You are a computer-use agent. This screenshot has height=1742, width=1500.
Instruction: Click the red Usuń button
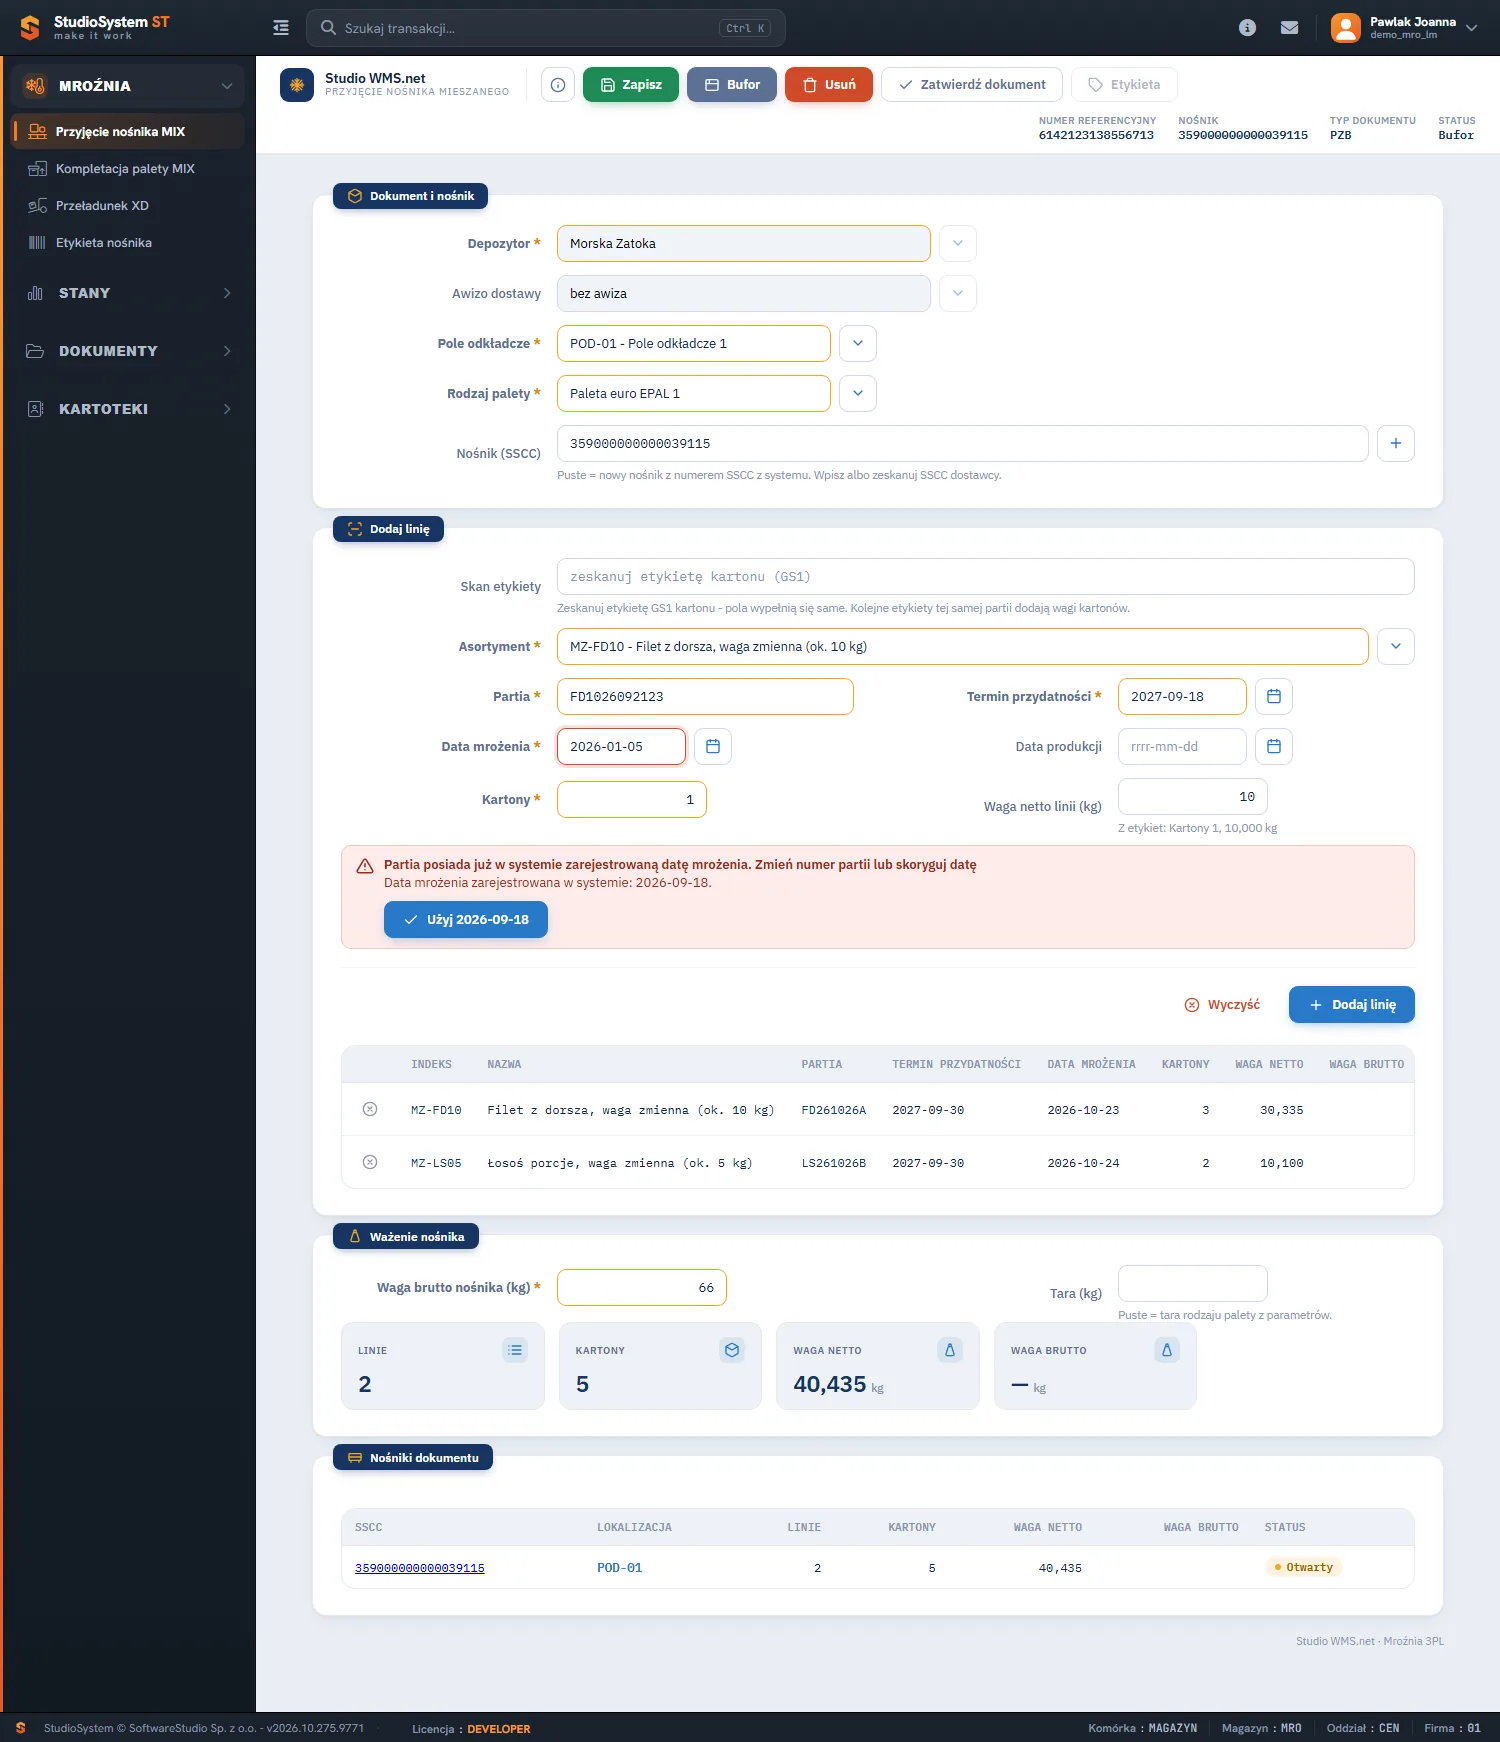[829, 85]
